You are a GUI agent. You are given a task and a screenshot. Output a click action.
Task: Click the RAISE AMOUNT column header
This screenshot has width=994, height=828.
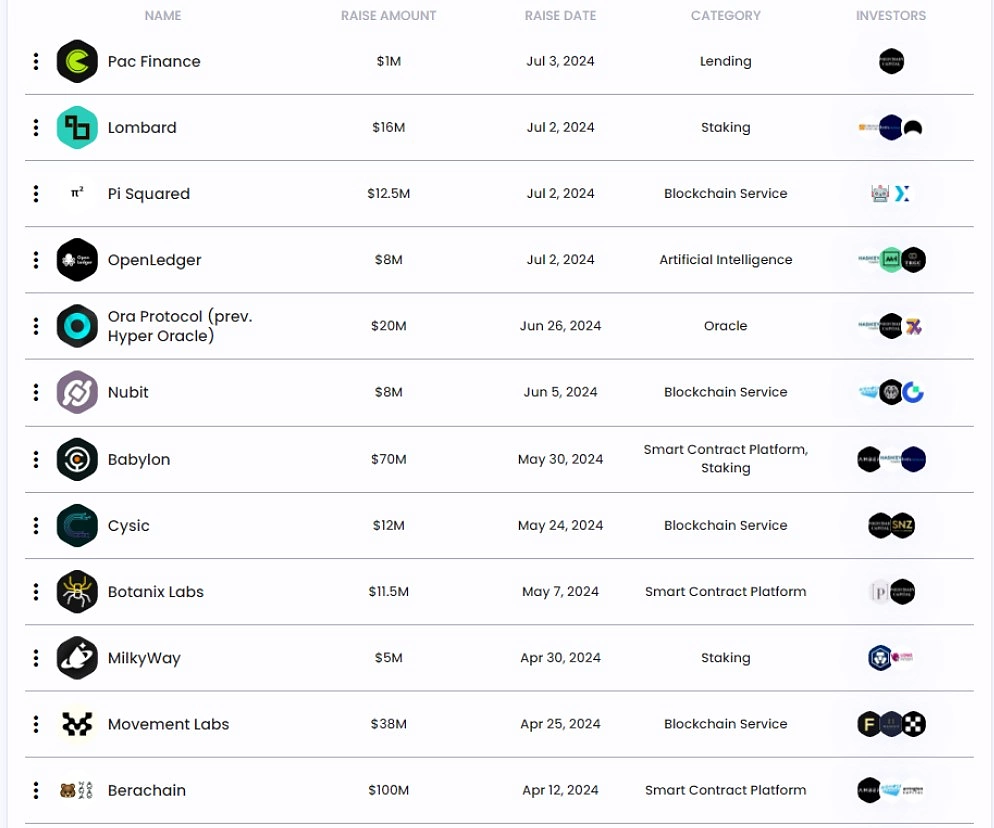(388, 15)
